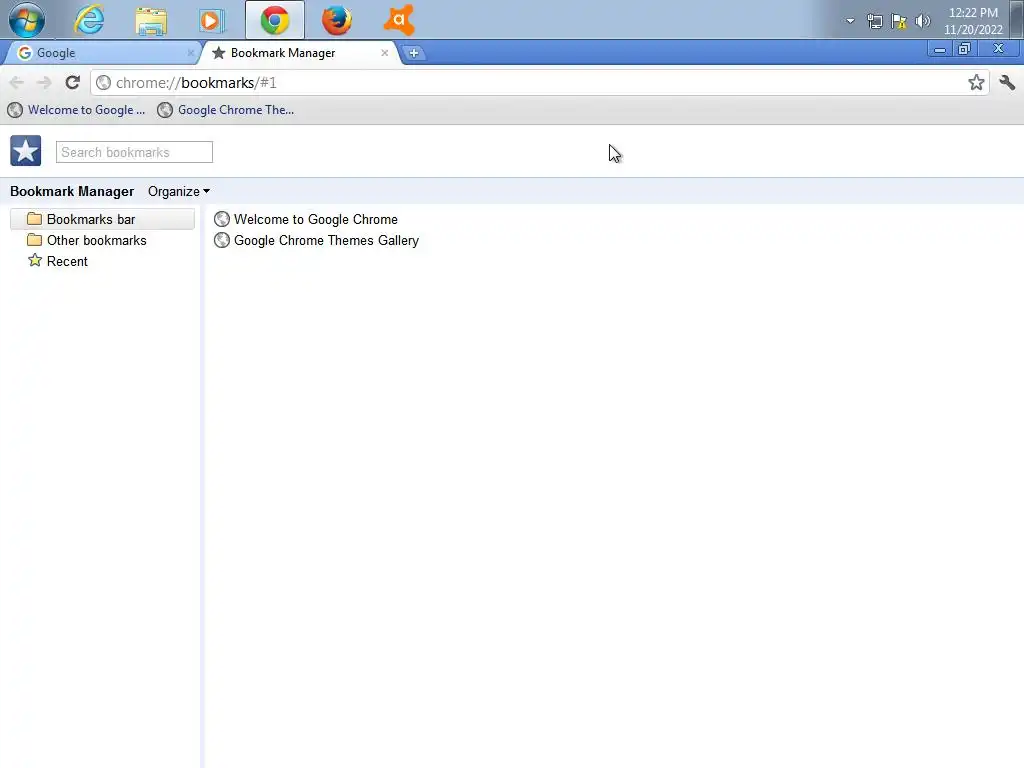Minimize the Chrome window
Viewport: 1024px width, 768px height.
tap(940, 49)
